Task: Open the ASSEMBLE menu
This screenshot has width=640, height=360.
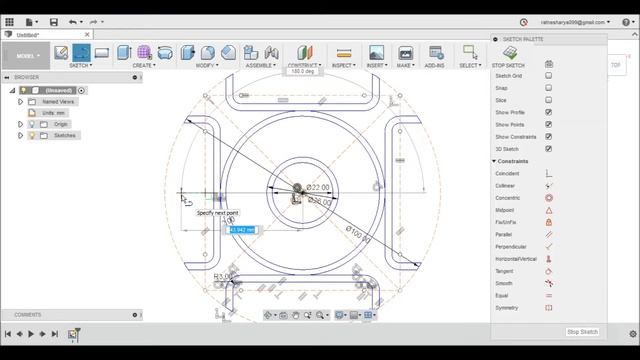Action: coord(261,65)
